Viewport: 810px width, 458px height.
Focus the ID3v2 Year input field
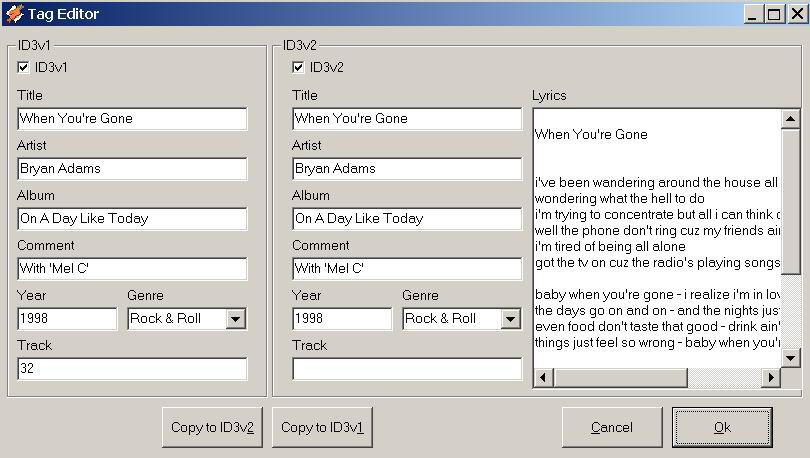tap(342, 319)
